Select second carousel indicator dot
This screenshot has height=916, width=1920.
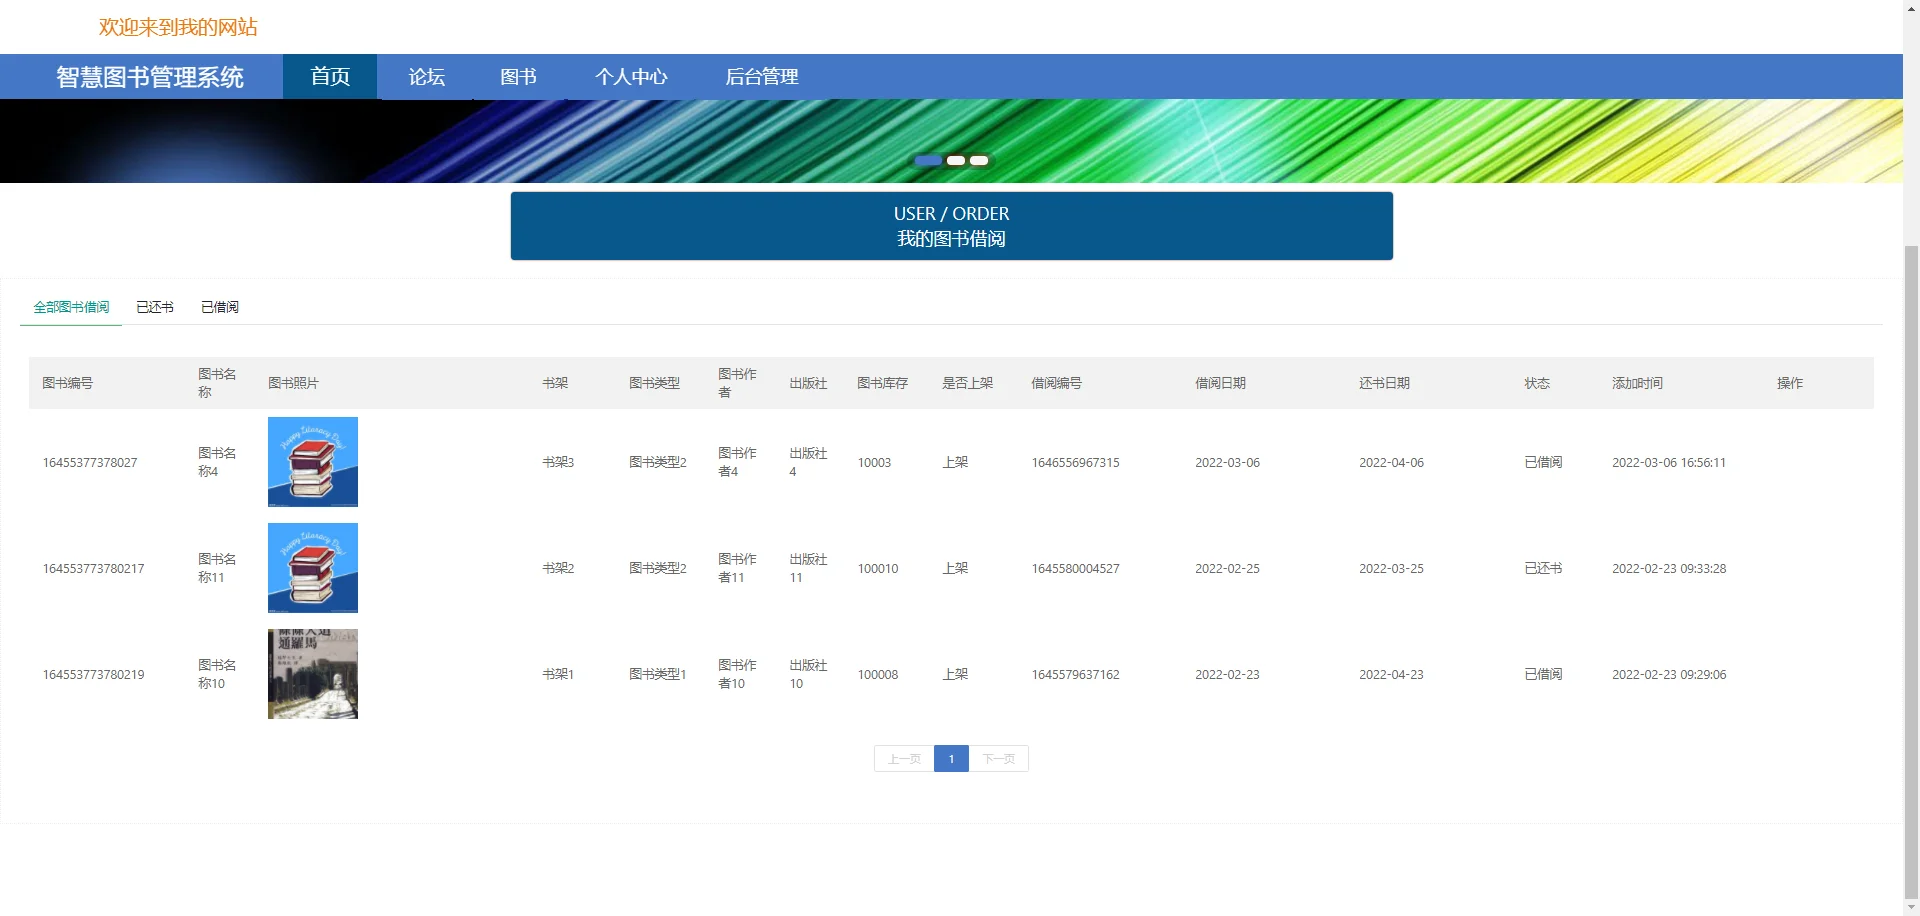[x=955, y=160]
